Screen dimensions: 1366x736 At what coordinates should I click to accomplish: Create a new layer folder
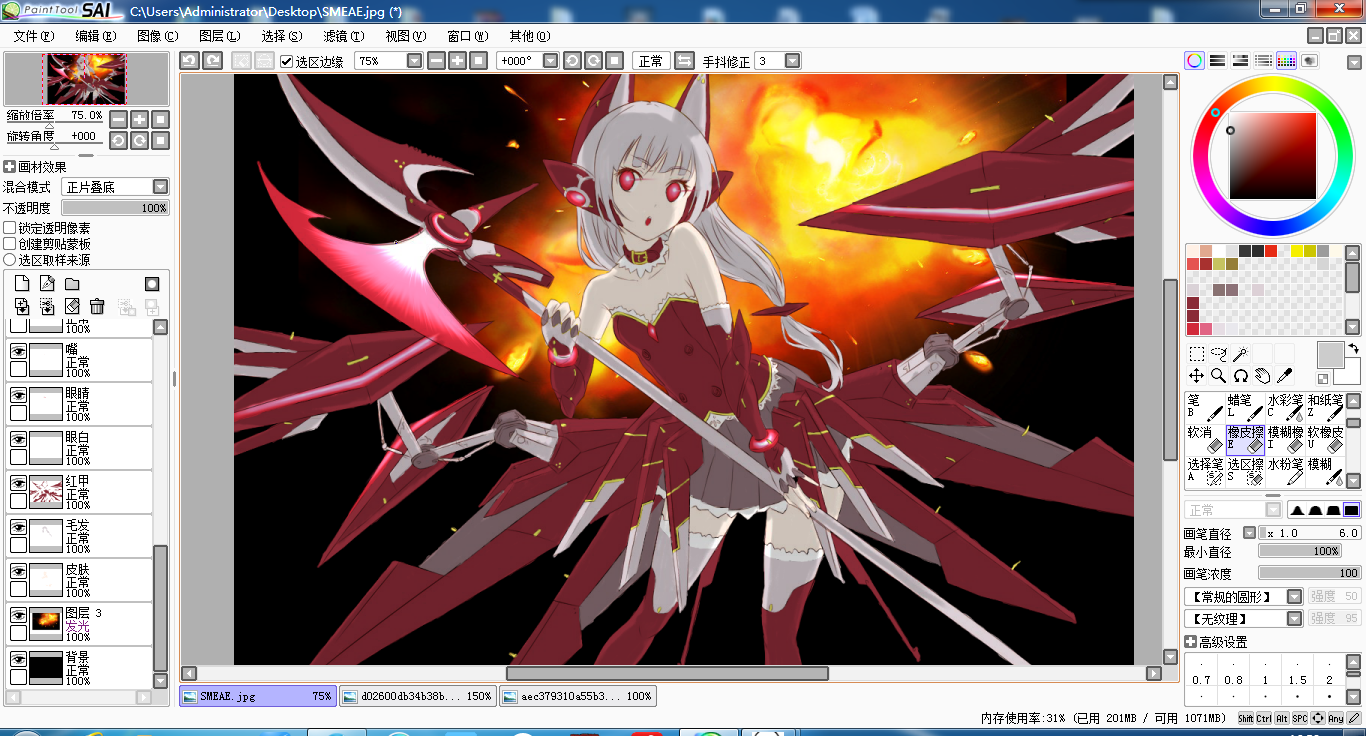(72, 284)
